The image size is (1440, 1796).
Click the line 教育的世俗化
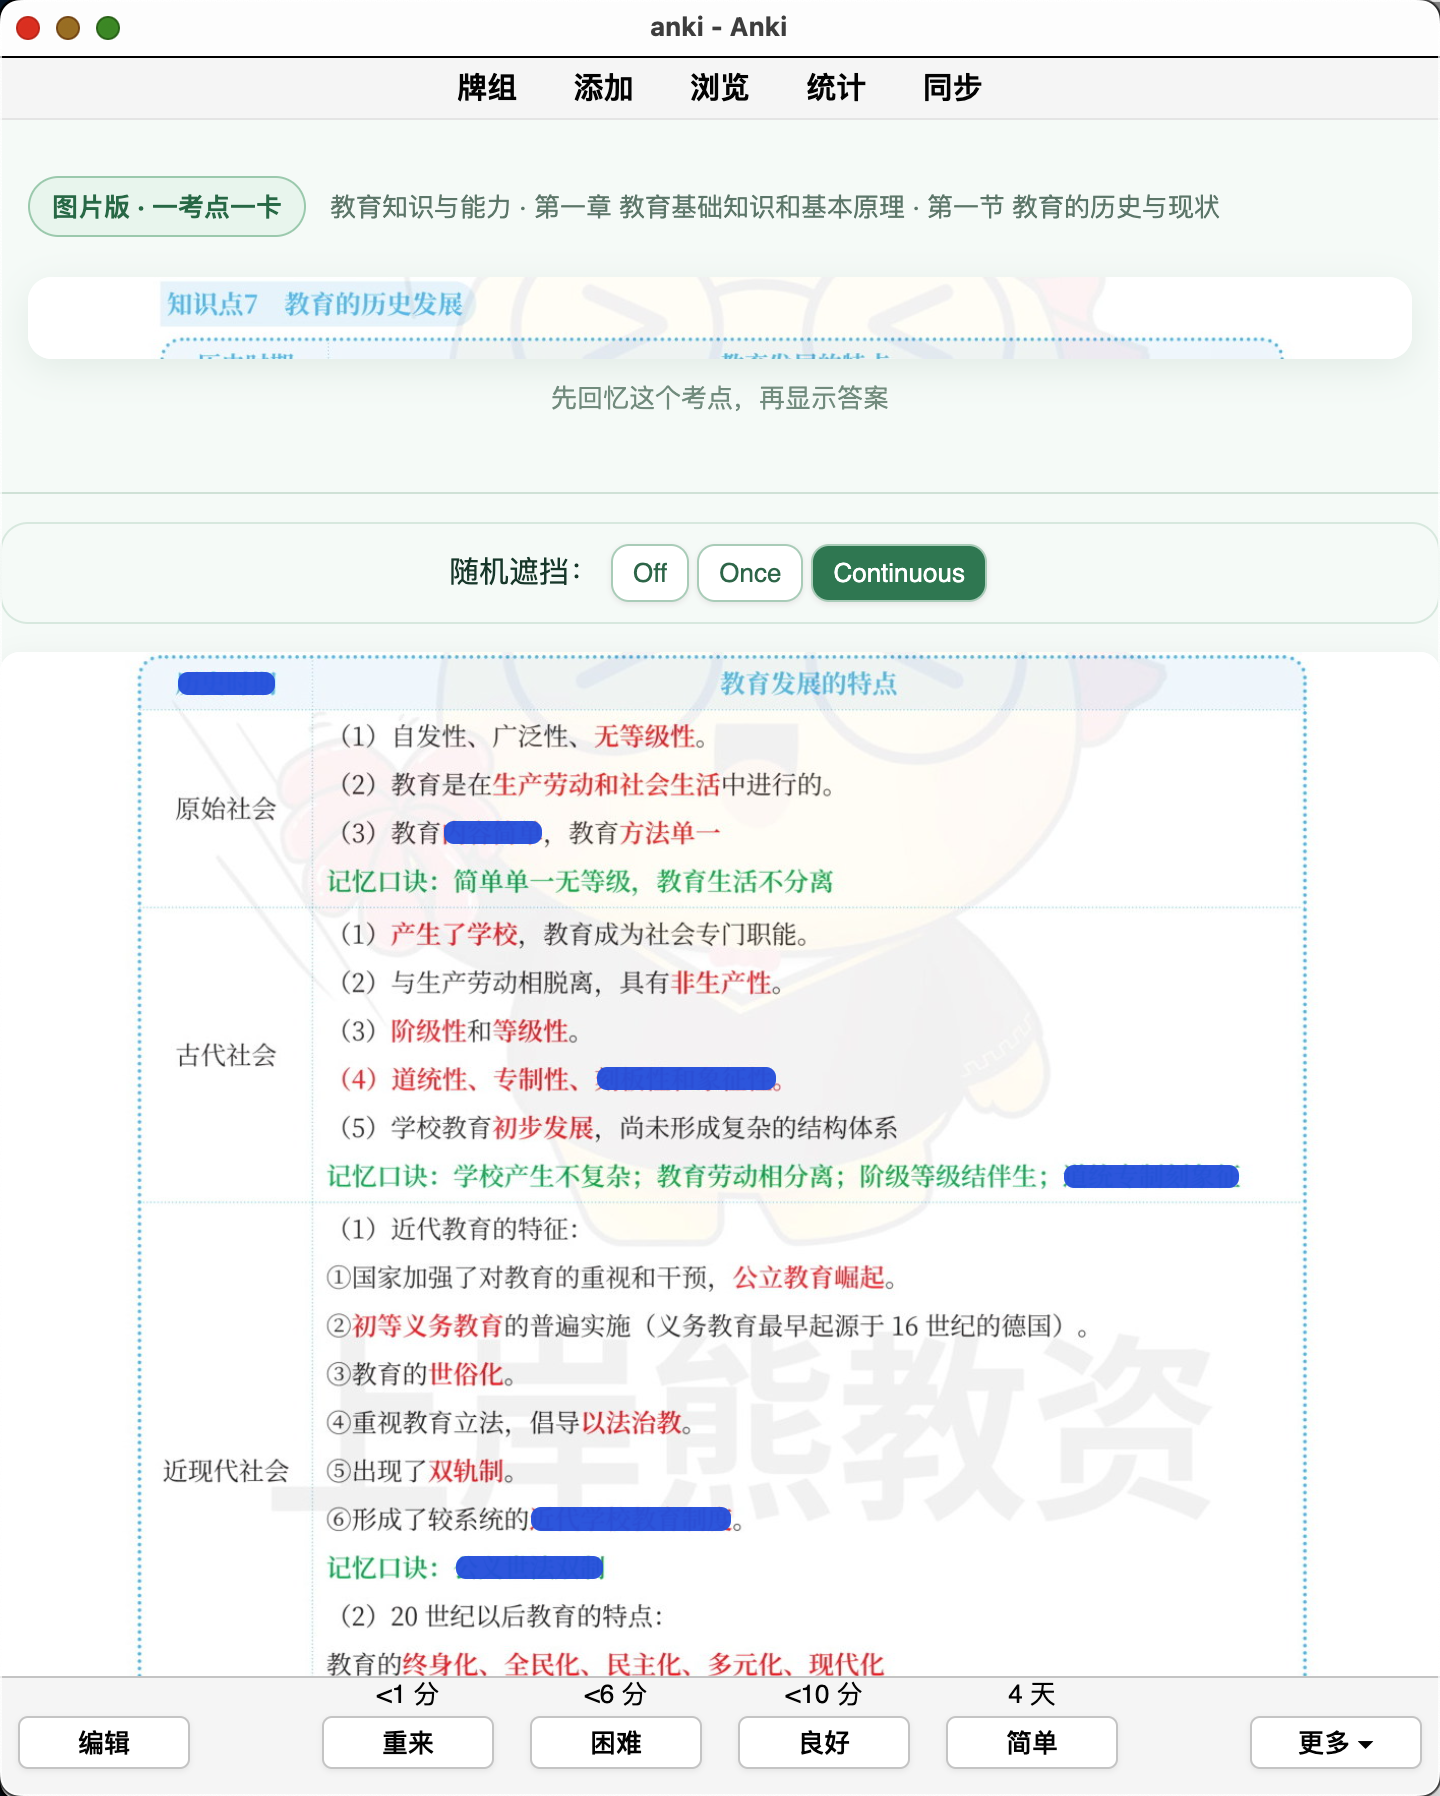point(421,1375)
